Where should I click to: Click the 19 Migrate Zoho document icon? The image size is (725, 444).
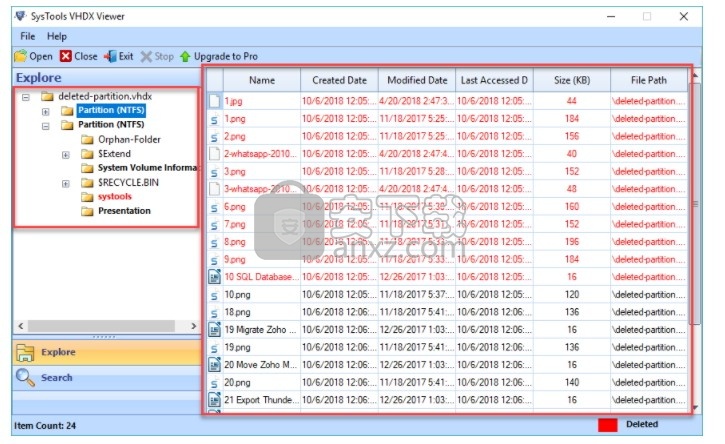point(215,329)
